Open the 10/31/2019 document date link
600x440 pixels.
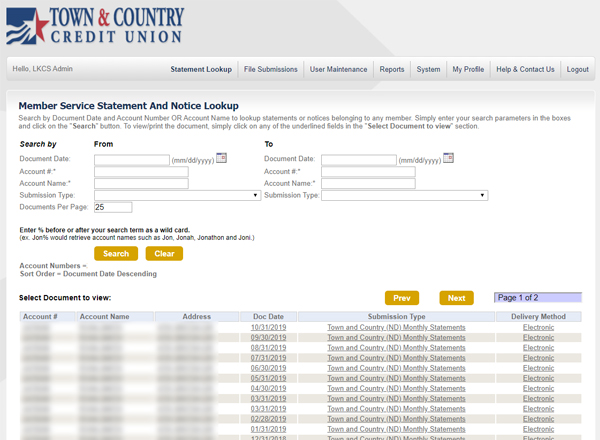point(268,328)
